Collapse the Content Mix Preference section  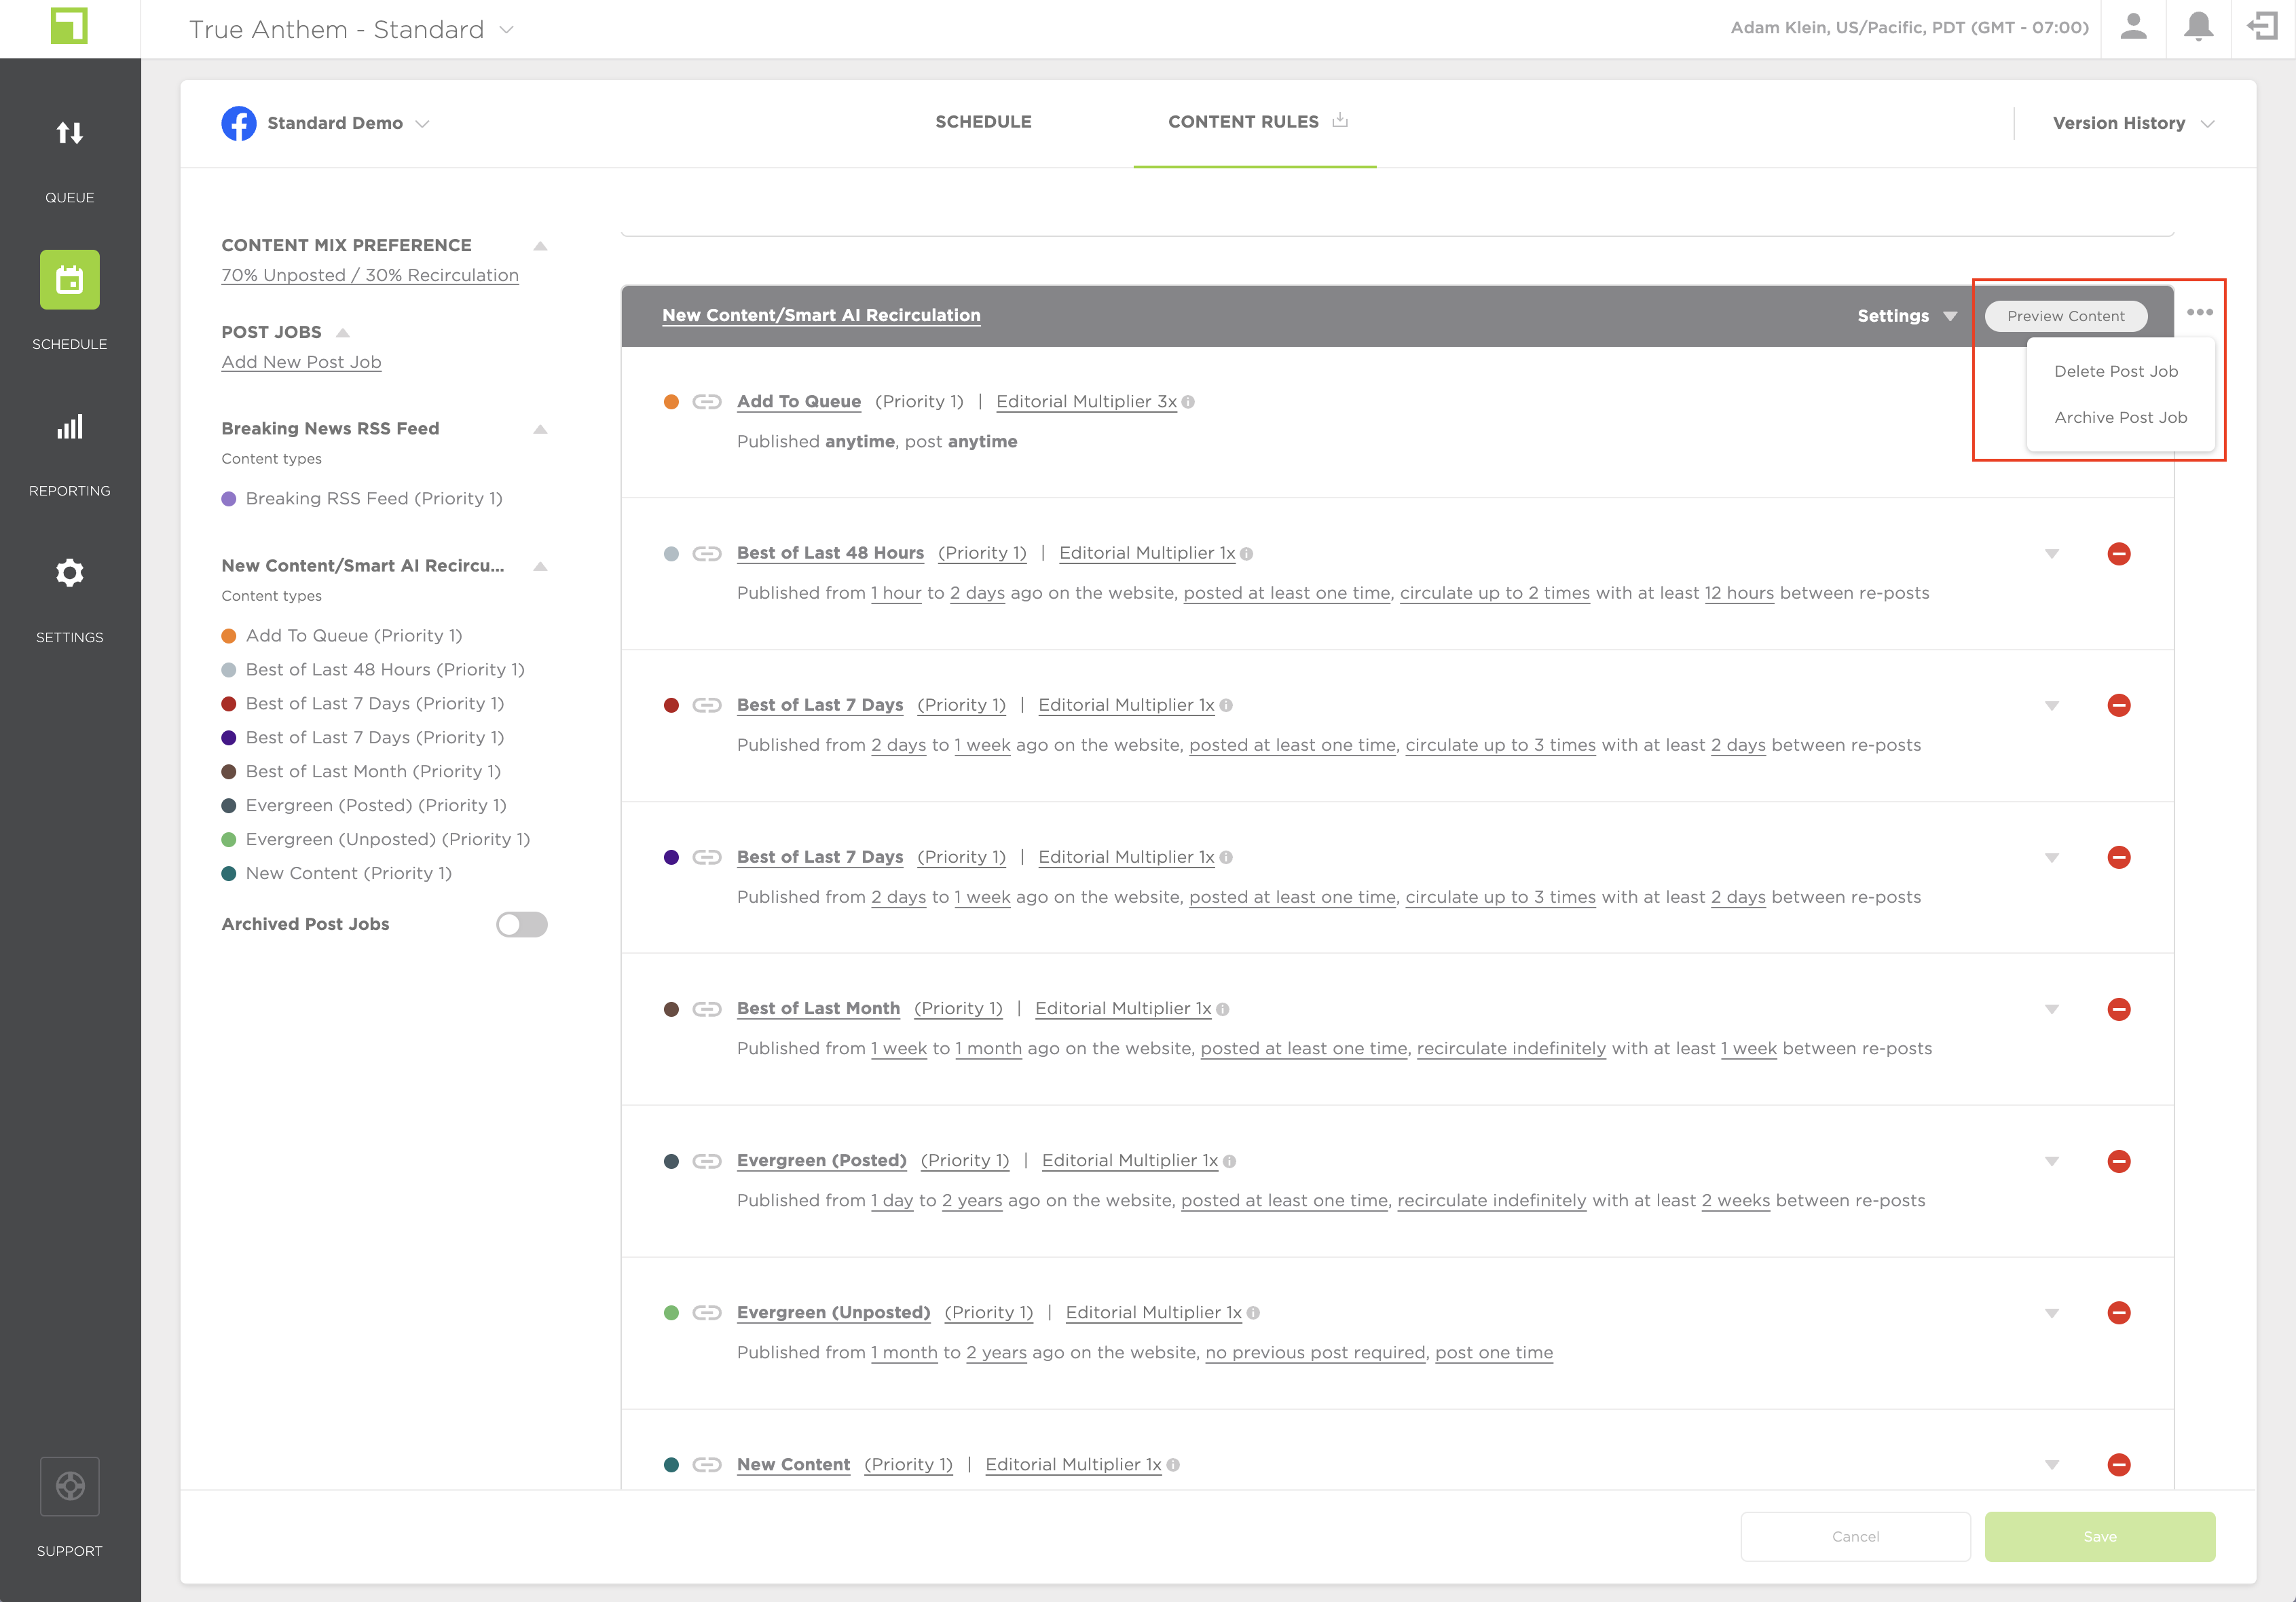tap(540, 246)
